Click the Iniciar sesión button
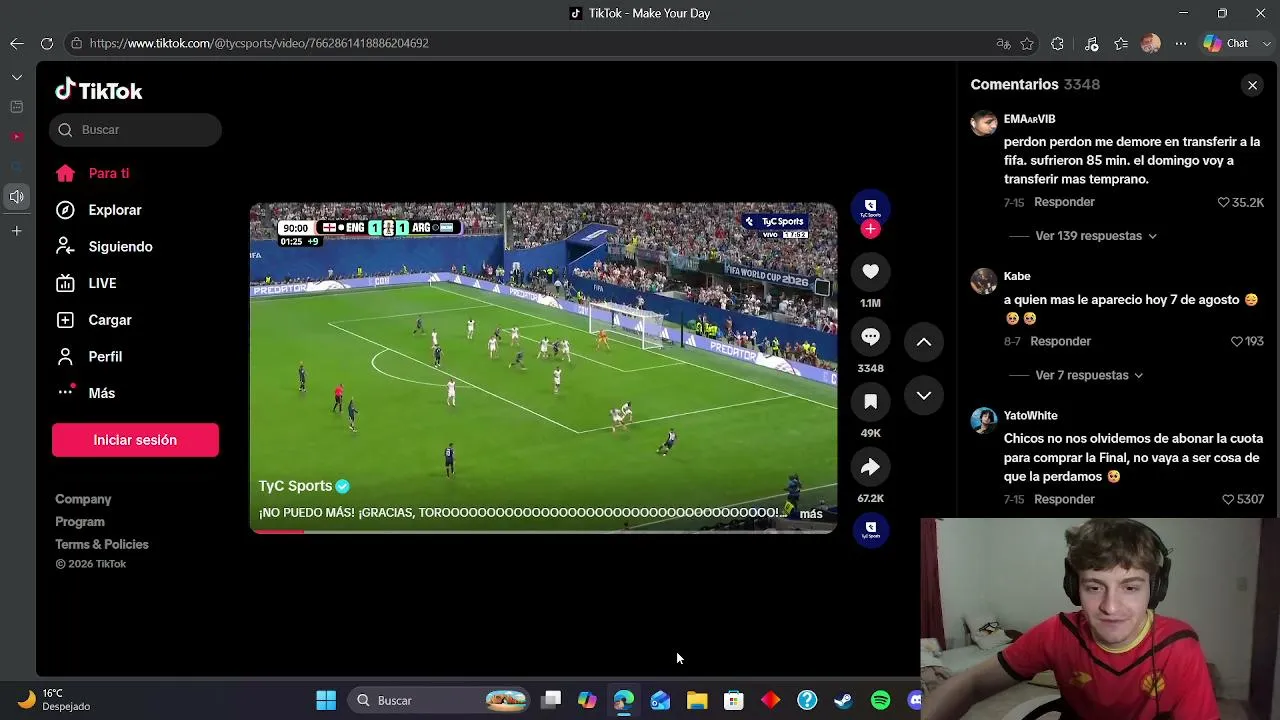The height and width of the screenshot is (720, 1280). (x=135, y=440)
